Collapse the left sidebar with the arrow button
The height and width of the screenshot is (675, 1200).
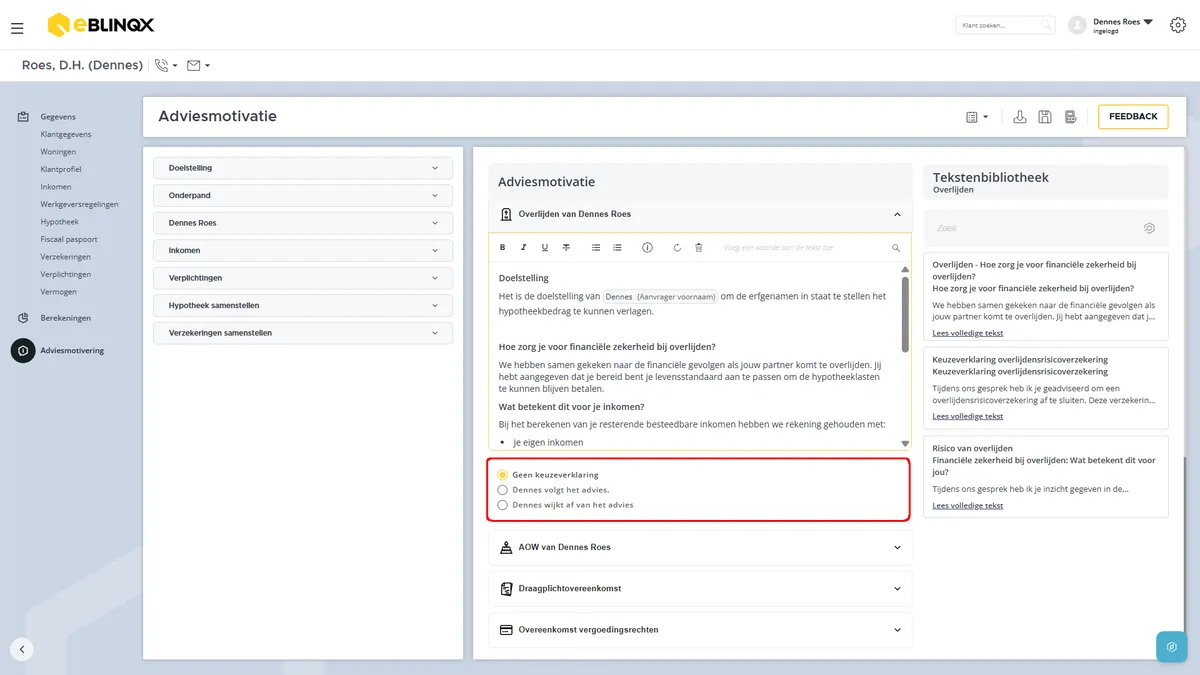[22, 649]
